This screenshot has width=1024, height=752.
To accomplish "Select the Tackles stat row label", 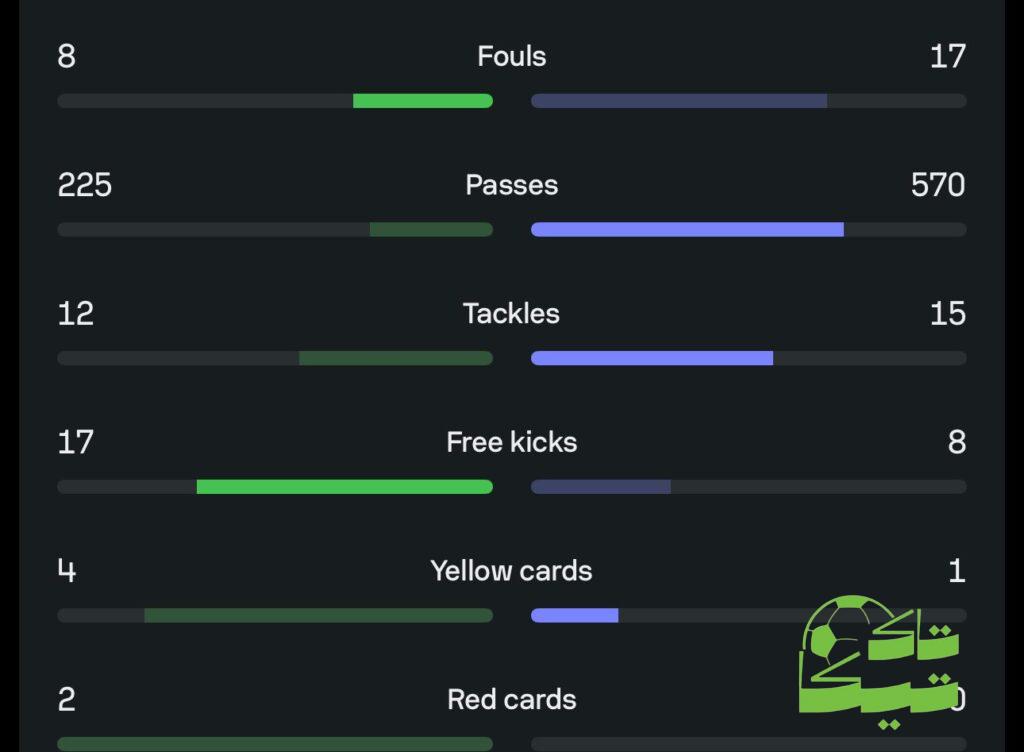I will (511, 314).
